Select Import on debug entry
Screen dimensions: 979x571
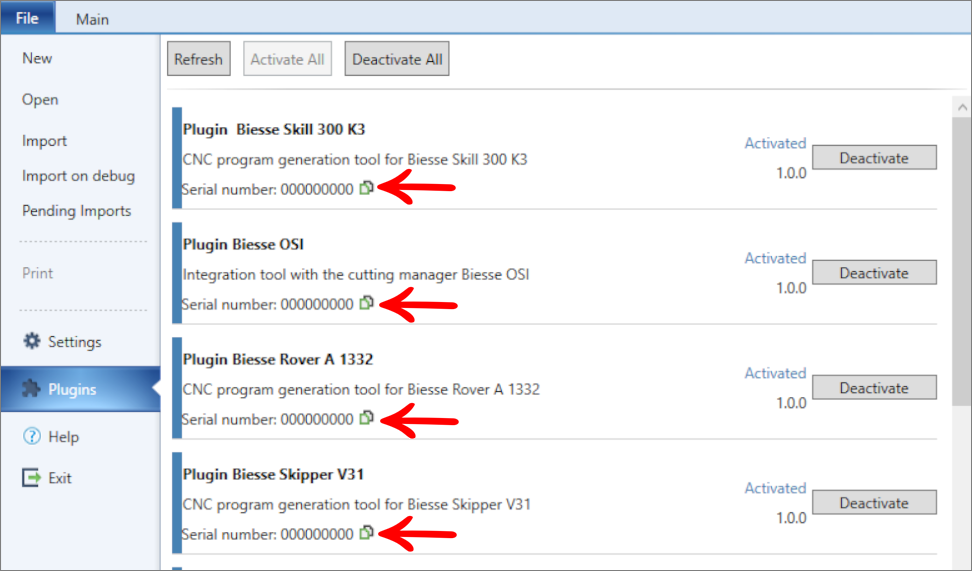pos(78,176)
